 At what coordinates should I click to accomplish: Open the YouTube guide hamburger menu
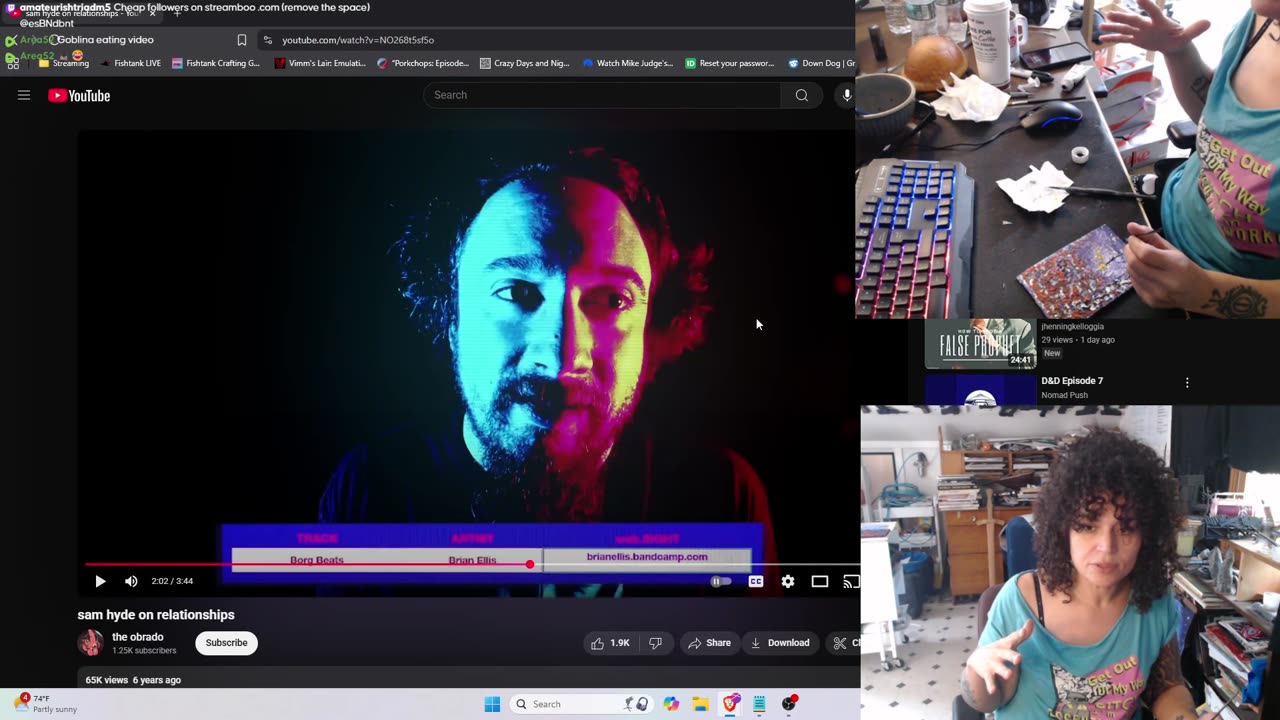click(24, 95)
